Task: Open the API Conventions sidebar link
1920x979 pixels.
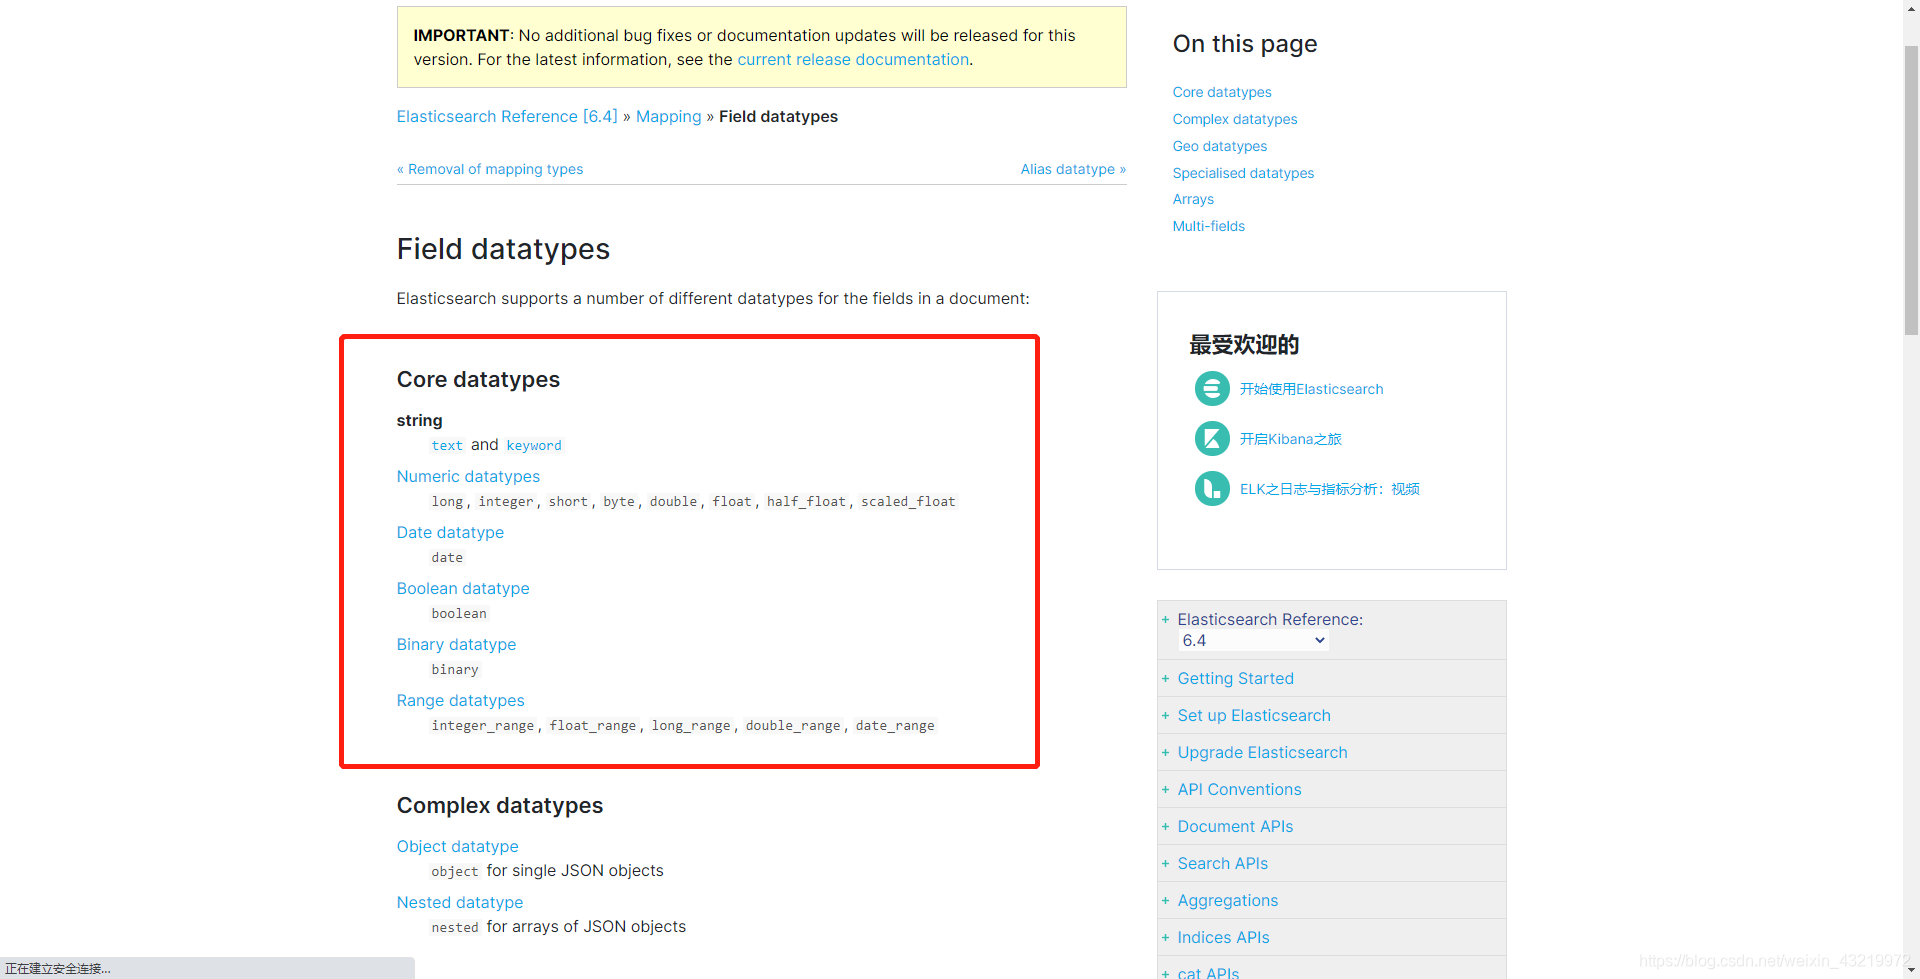Action: [1239, 789]
